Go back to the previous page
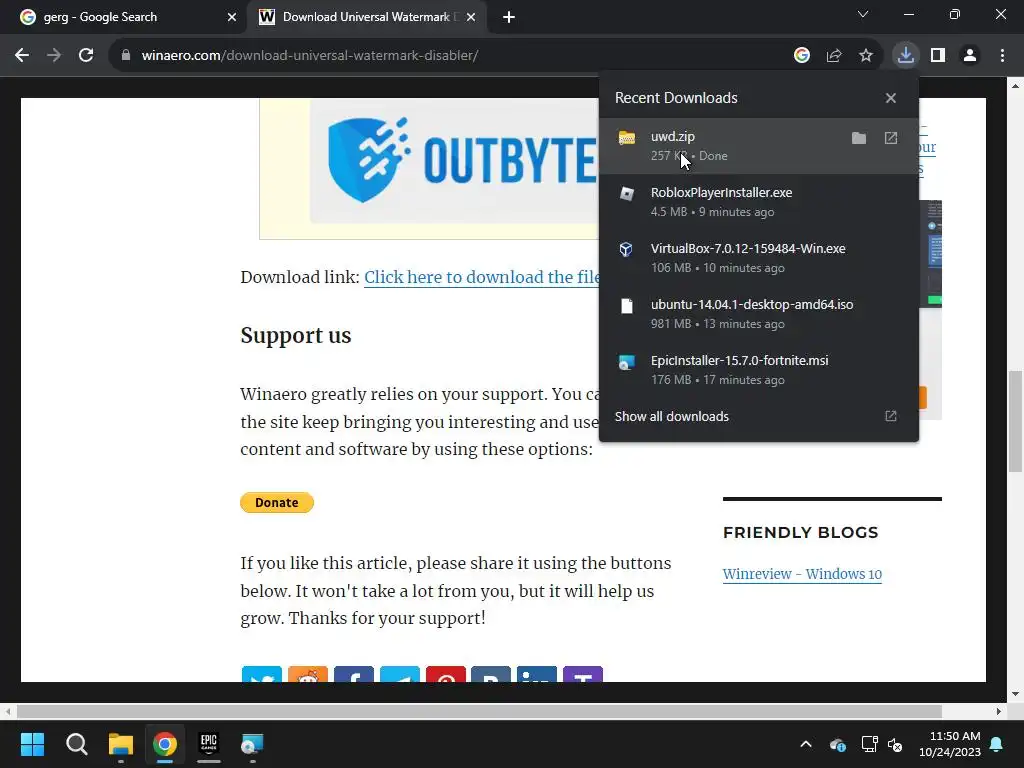 click(22, 56)
